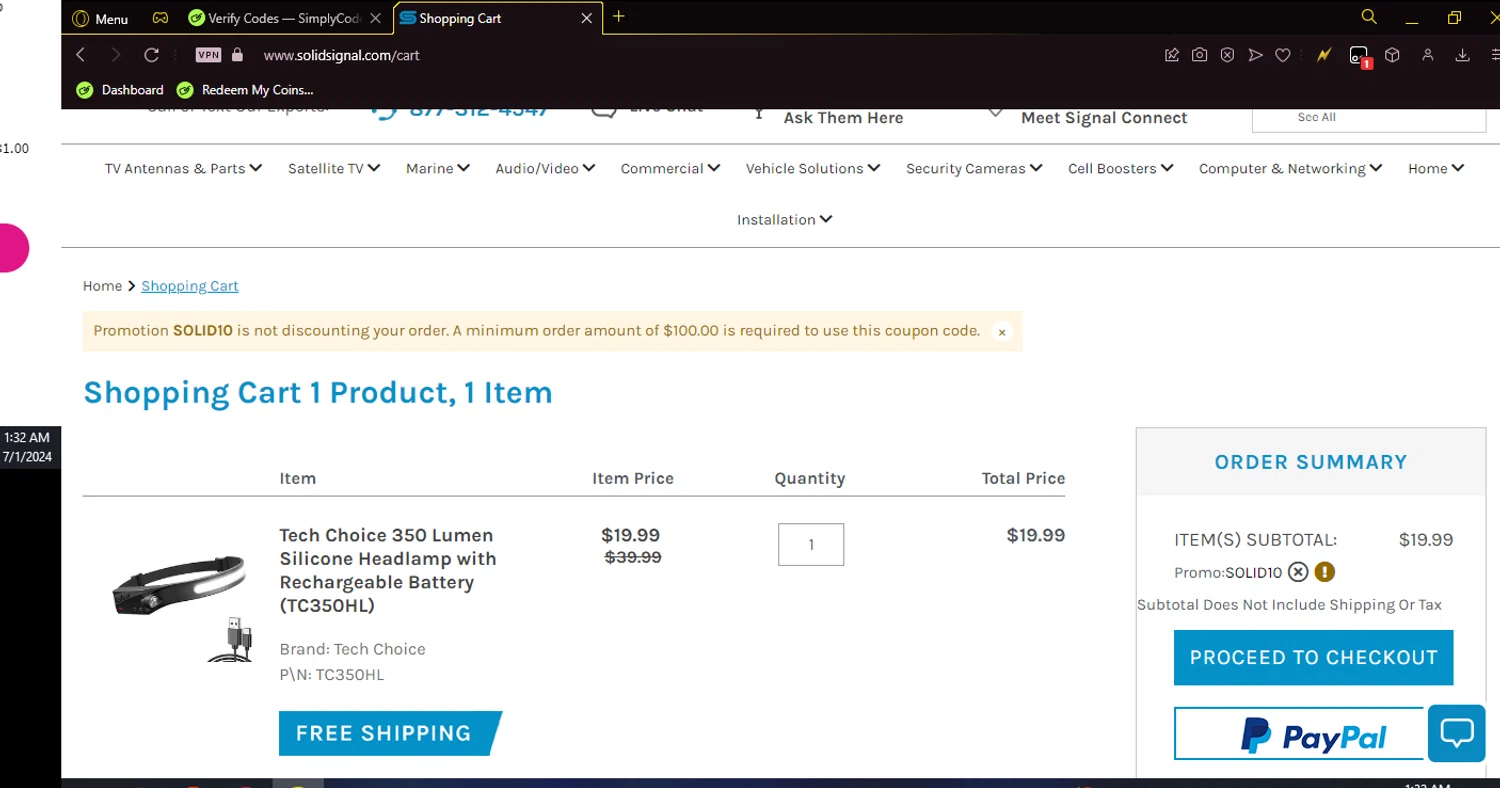Take a snapshot with the camera icon
This screenshot has width=1500, height=788.
(x=1199, y=55)
